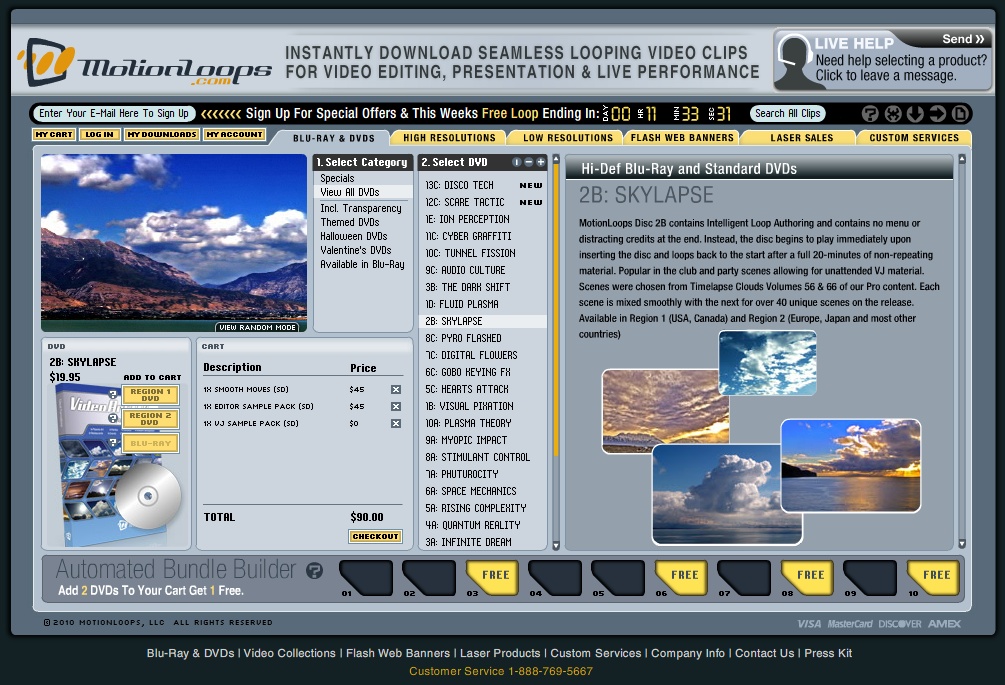
Task: Select 13C: Disco Tech DVD
Action: click(x=483, y=185)
